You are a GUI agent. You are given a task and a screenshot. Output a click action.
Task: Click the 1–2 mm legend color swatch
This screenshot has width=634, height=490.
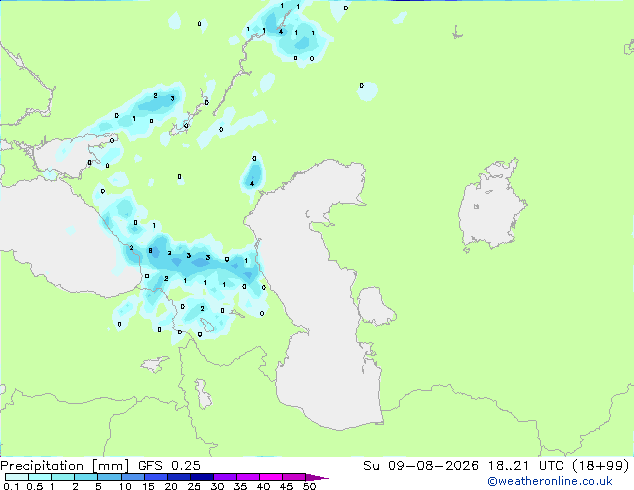[x=63, y=477]
